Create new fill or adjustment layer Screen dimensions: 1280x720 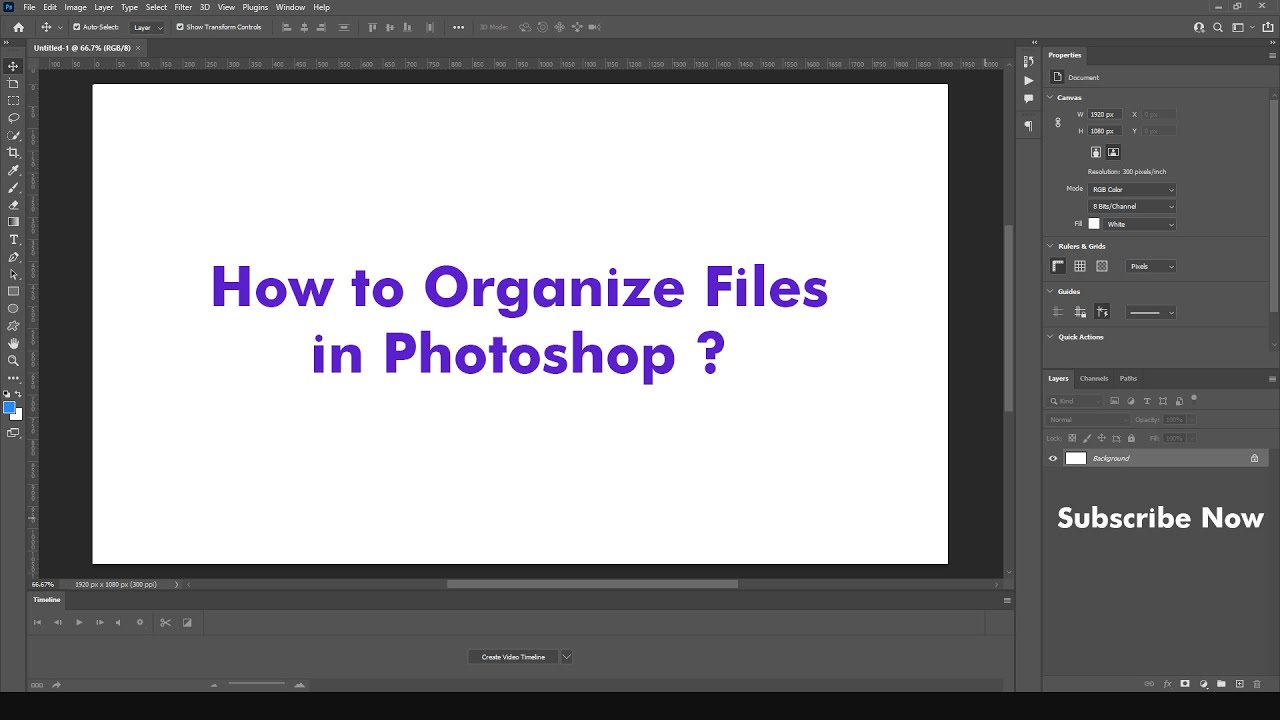pyautogui.click(x=1203, y=684)
